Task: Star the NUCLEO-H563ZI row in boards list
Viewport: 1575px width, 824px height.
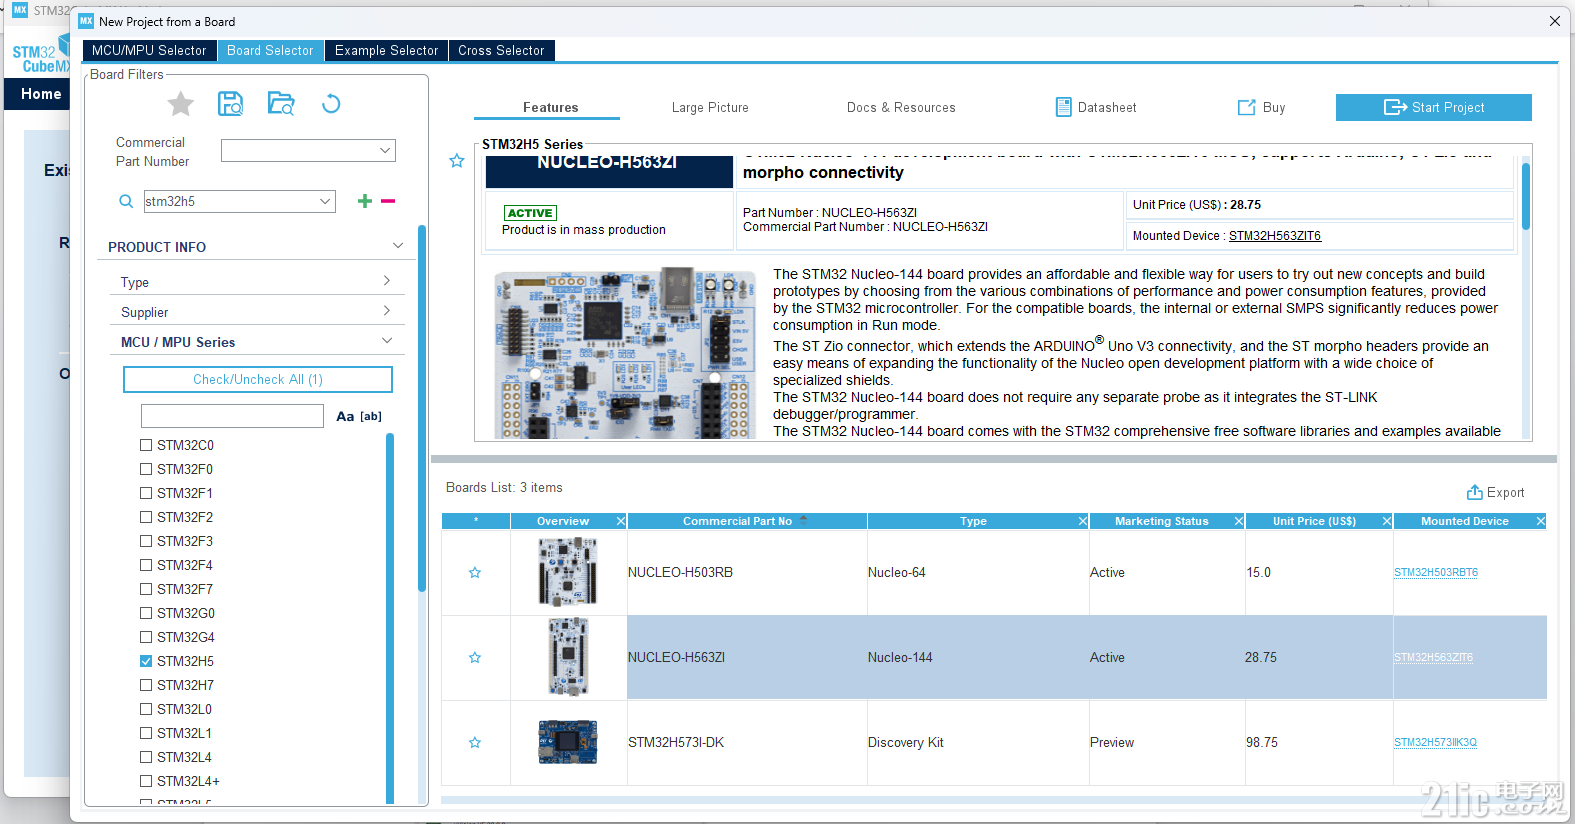Action: click(x=475, y=658)
